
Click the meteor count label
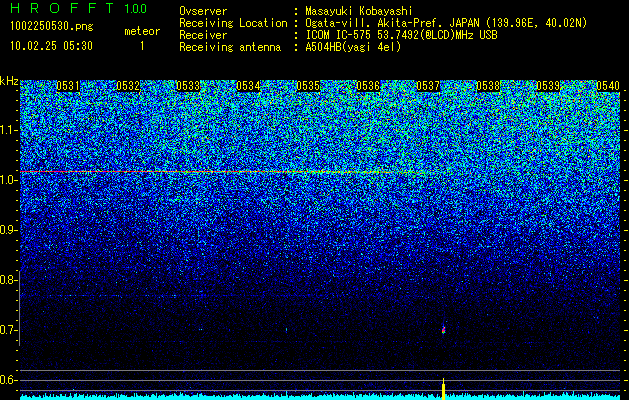tap(142, 31)
